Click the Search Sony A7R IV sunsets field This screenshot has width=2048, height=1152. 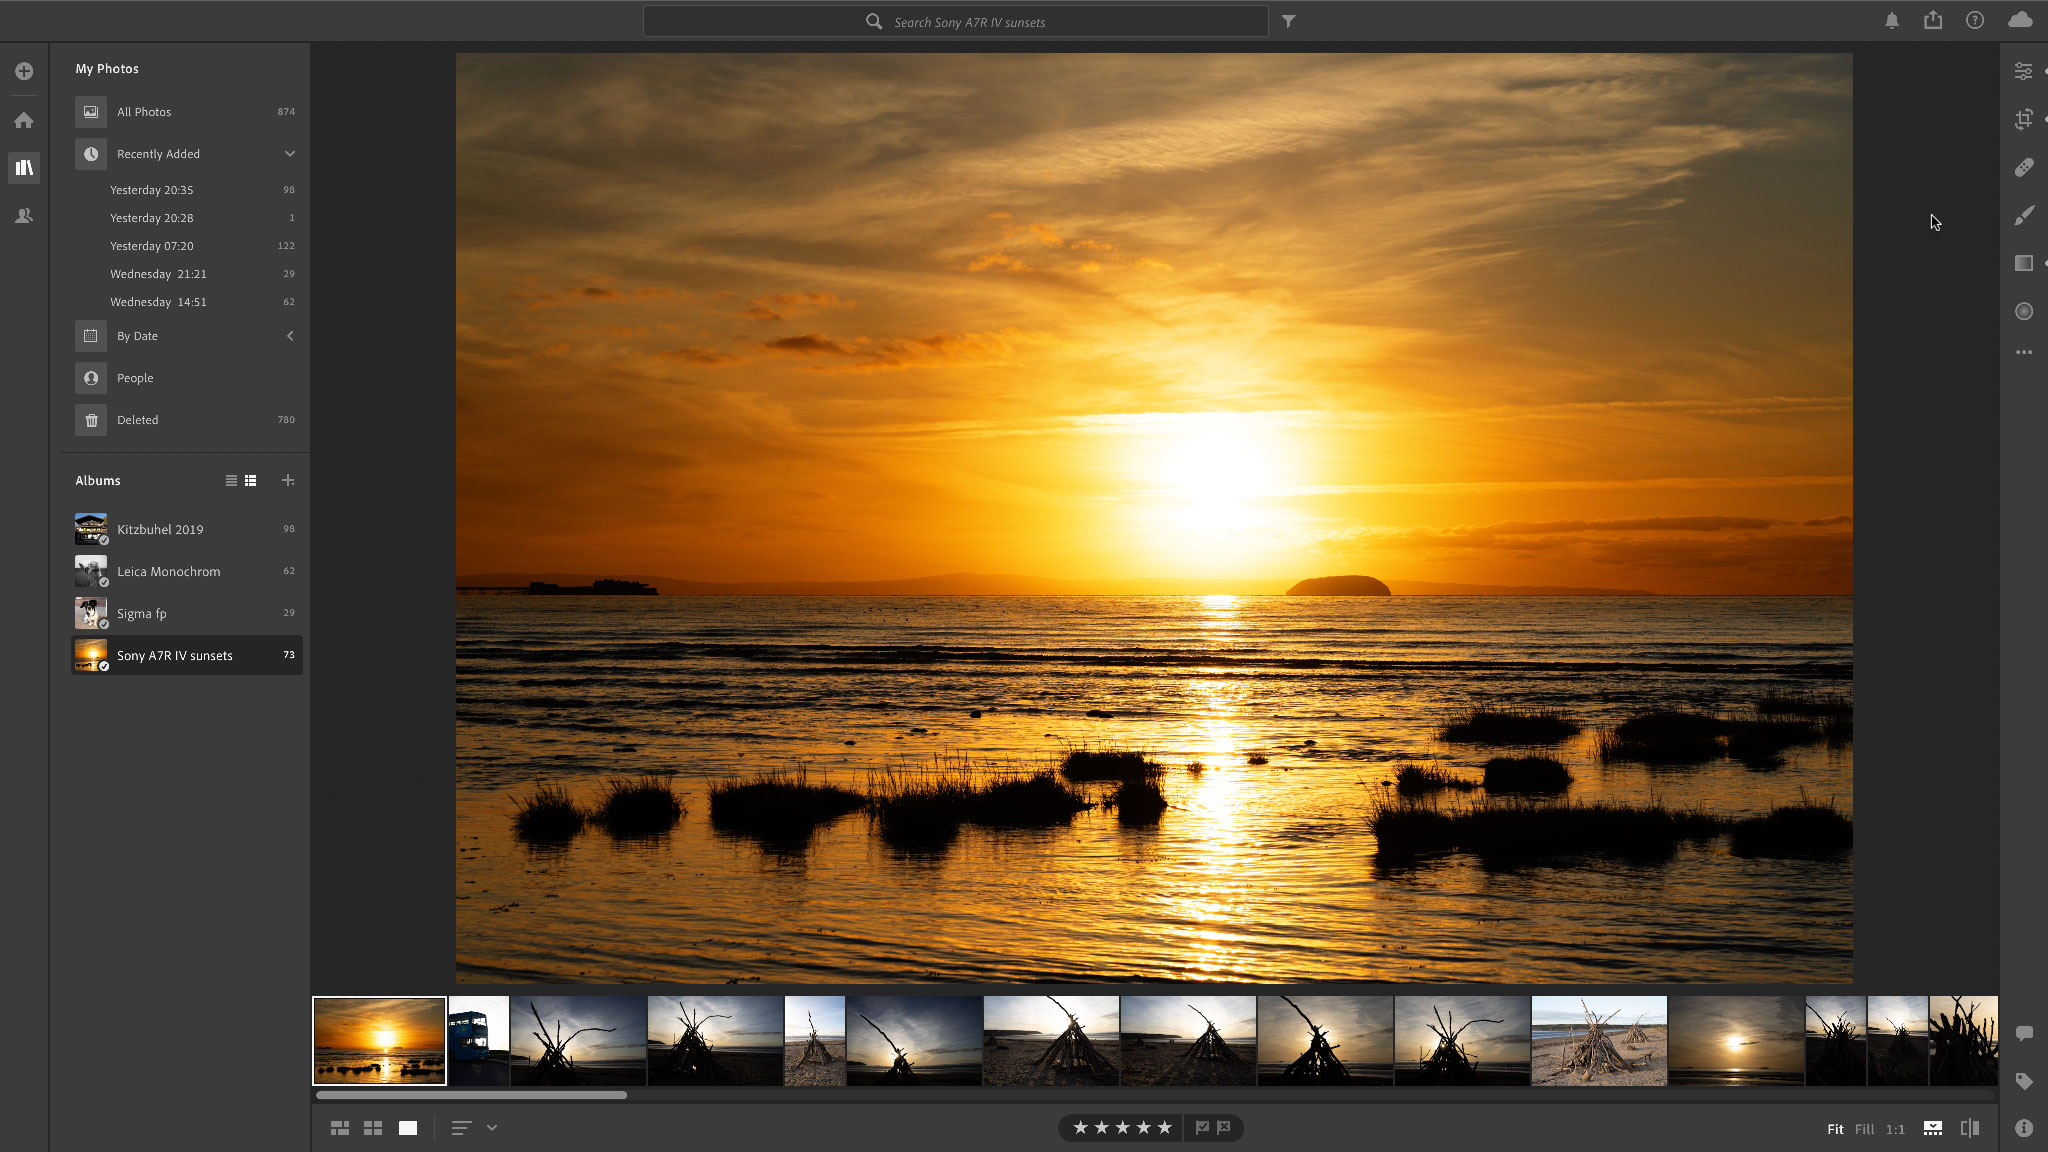point(955,21)
